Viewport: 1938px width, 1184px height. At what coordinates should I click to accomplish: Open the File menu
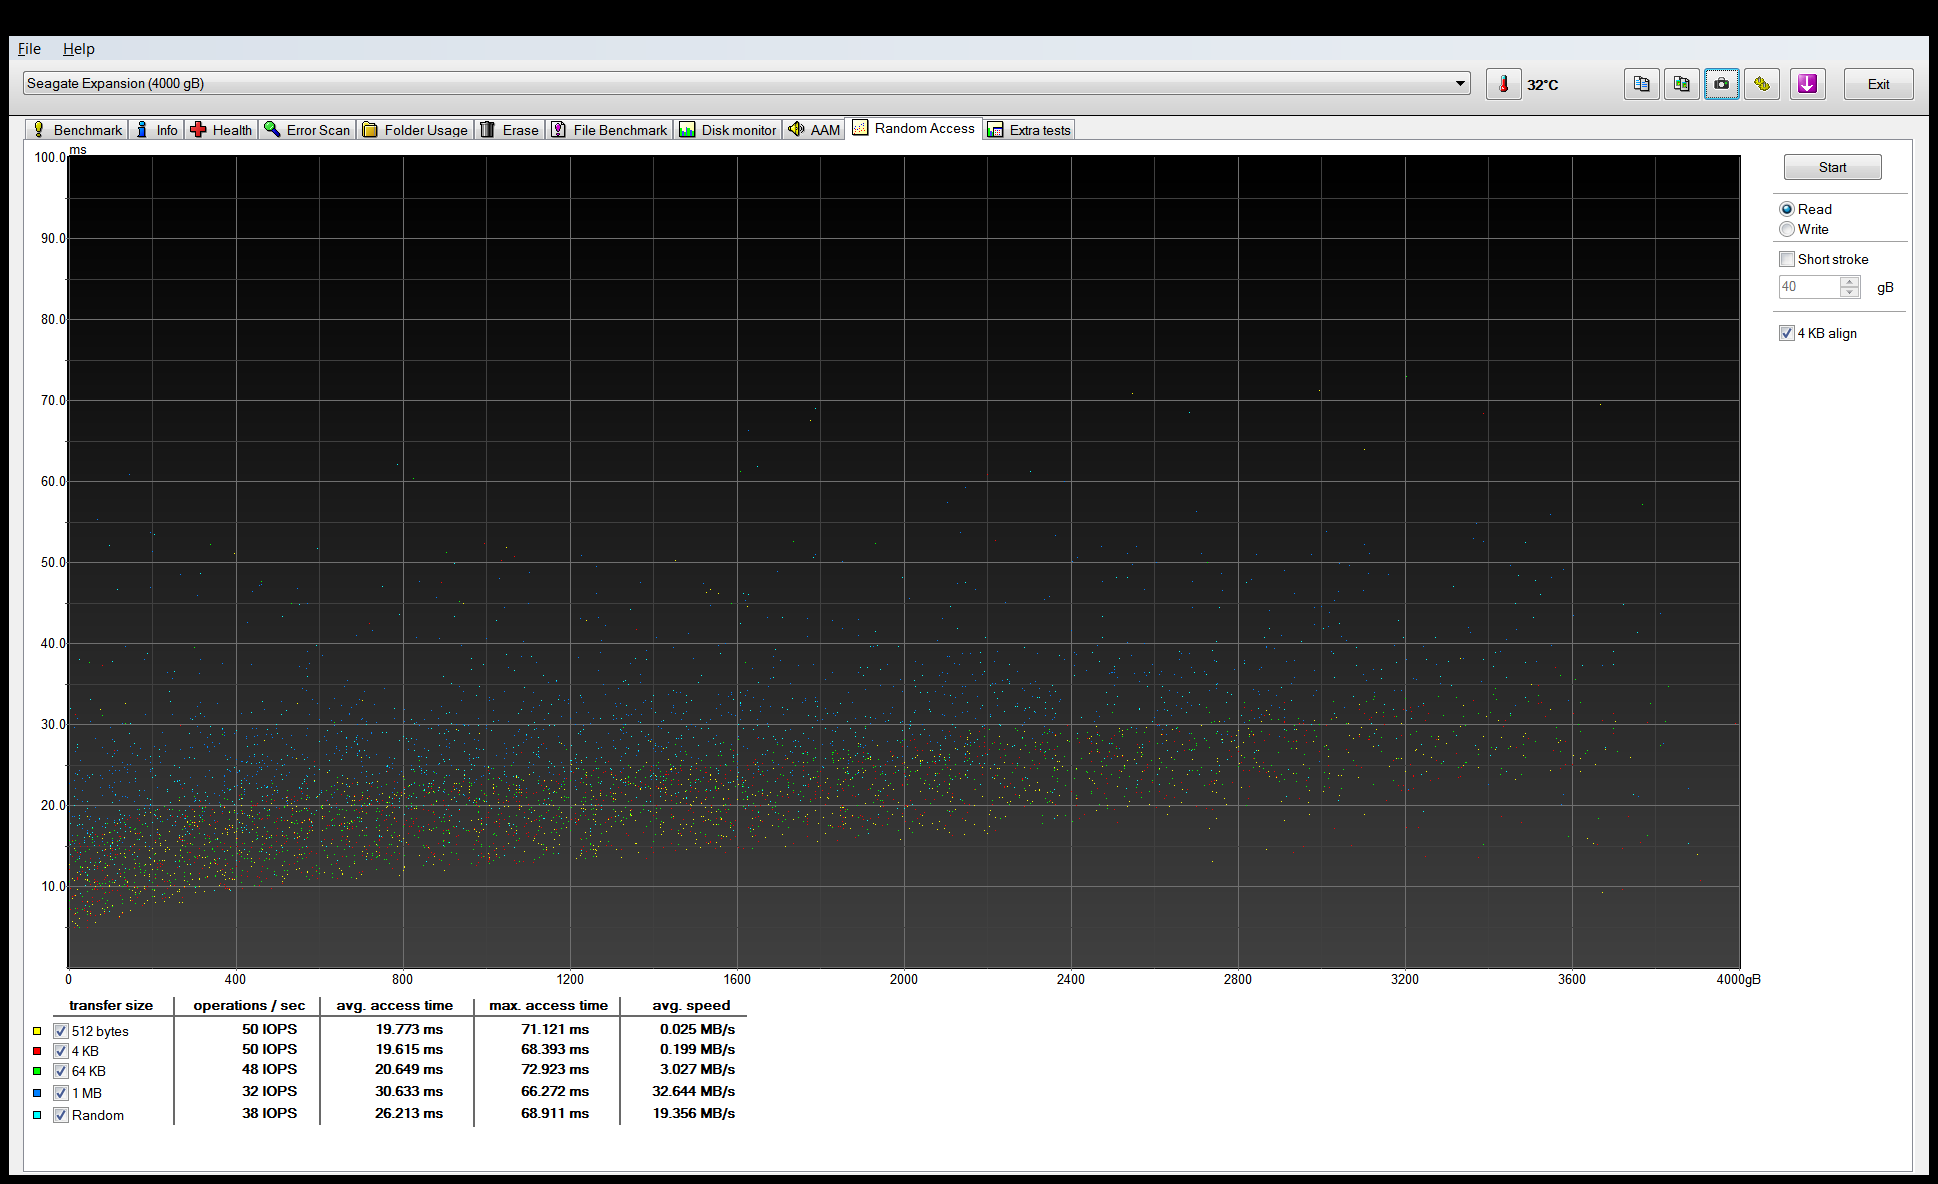[x=29, y=49]
